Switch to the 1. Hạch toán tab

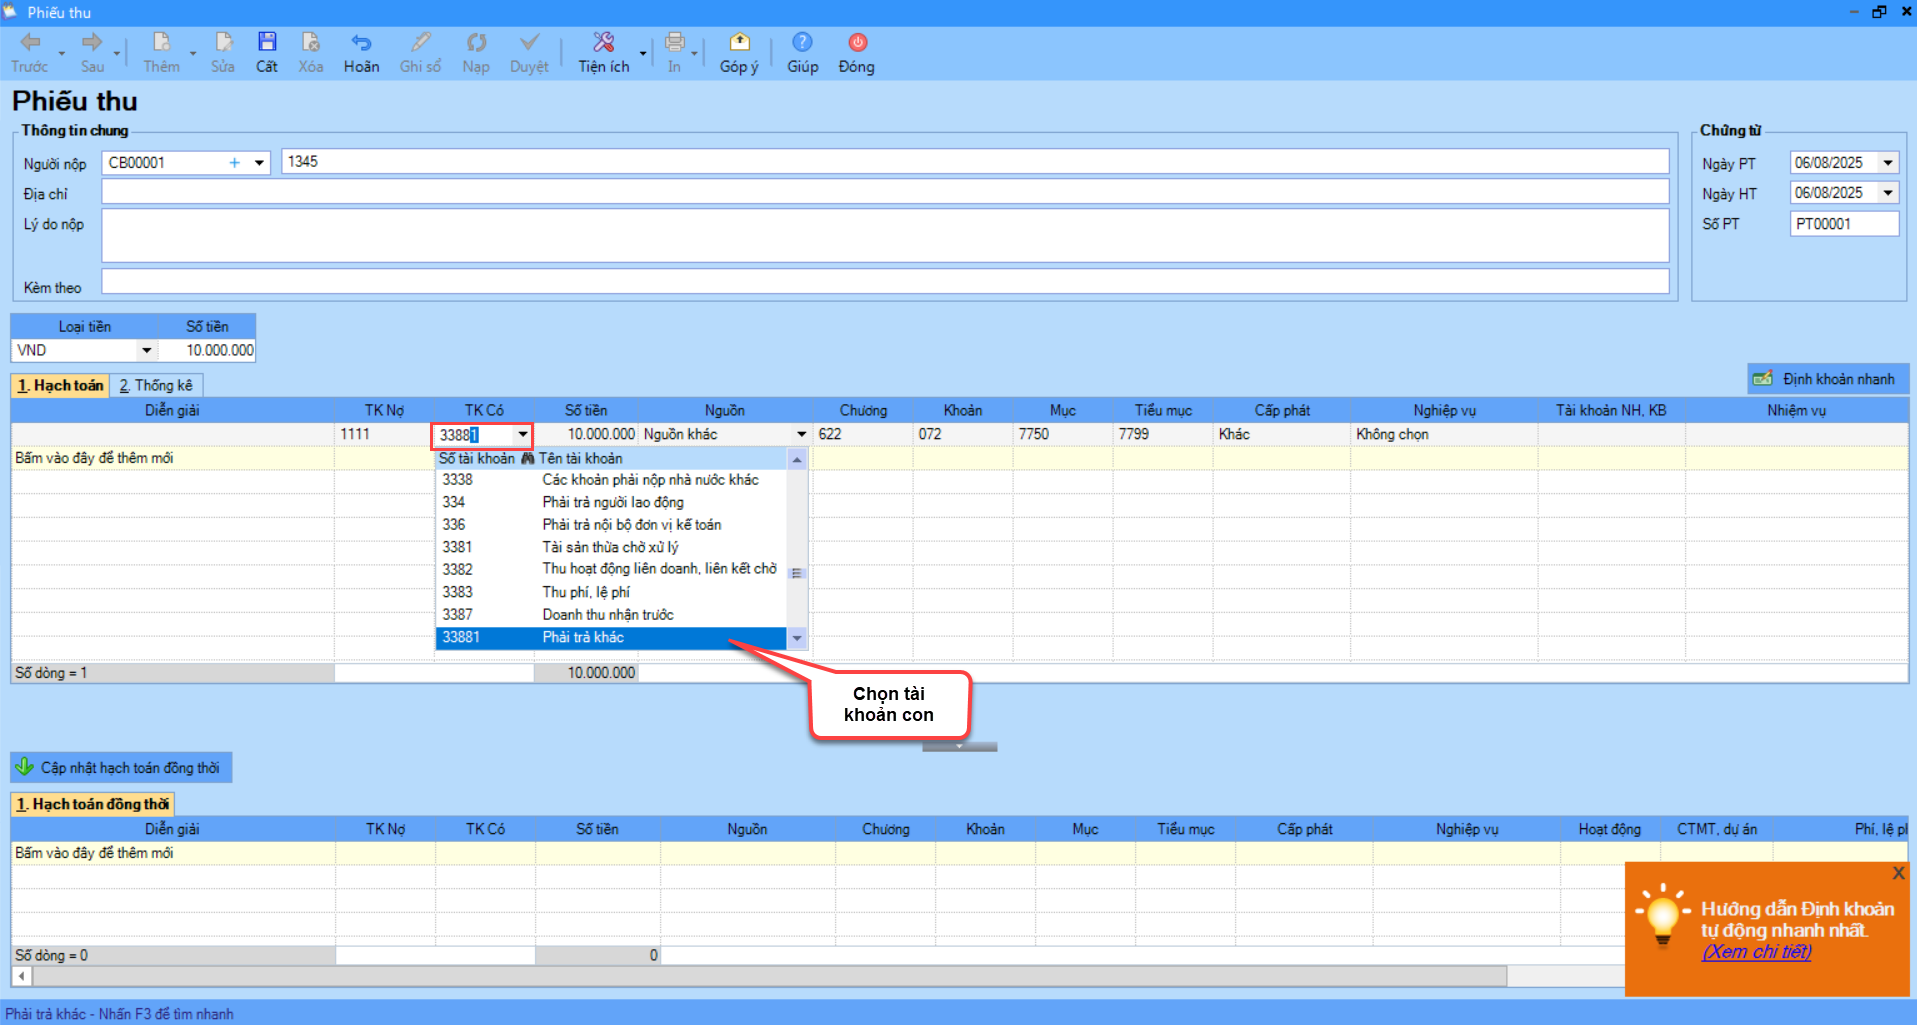(x=60, y=385)
